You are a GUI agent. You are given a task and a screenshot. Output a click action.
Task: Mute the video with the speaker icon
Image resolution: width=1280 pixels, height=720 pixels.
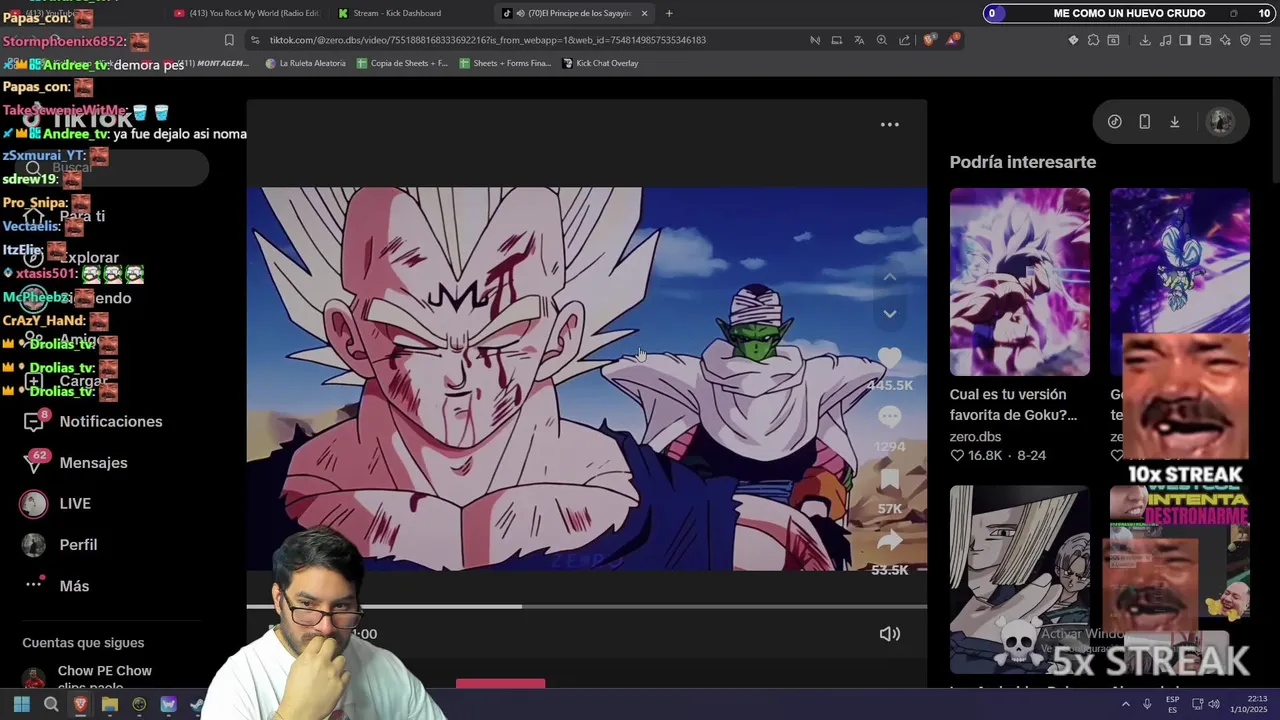coord(889,634)
